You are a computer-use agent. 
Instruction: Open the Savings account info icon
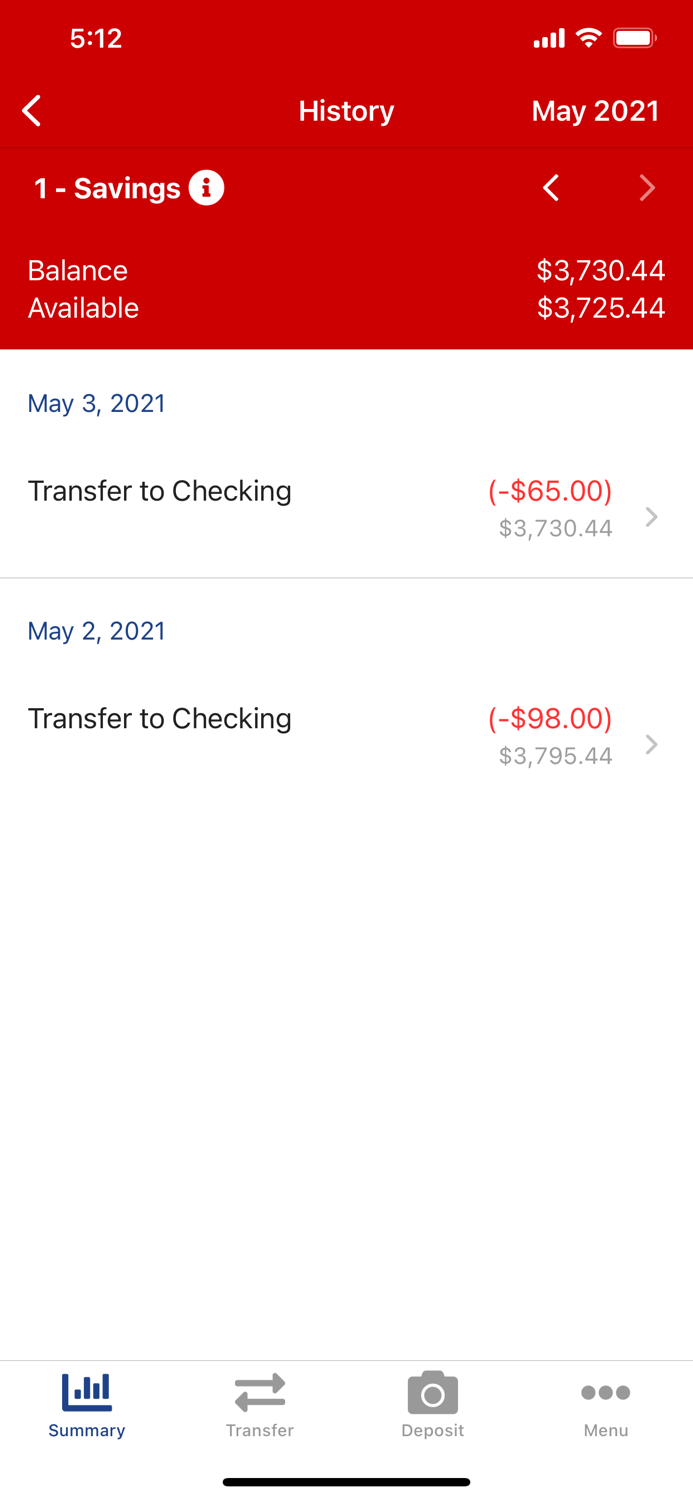coord(206,188)
